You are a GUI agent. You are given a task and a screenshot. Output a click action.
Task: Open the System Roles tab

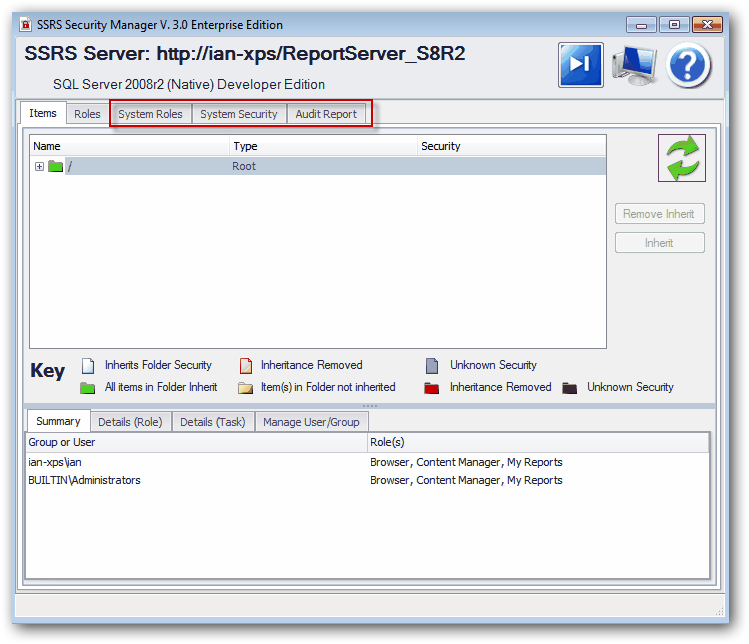coord(150,114)
